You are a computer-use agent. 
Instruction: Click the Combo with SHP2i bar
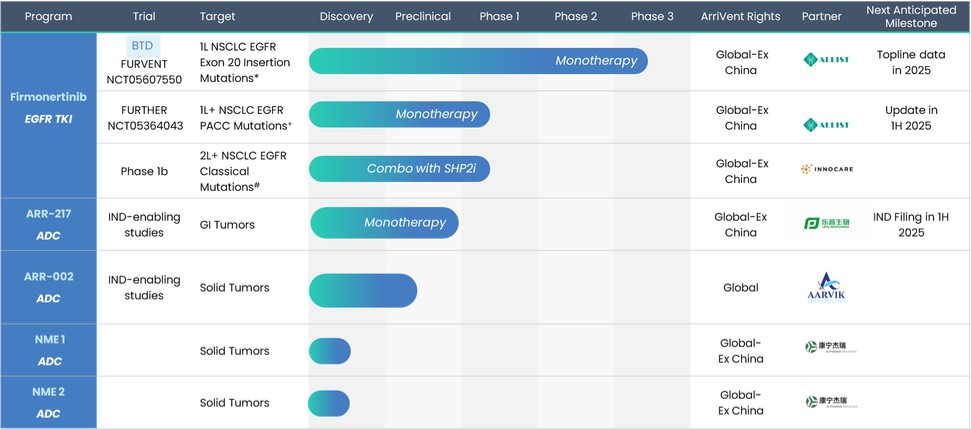[x=399, y=169]
